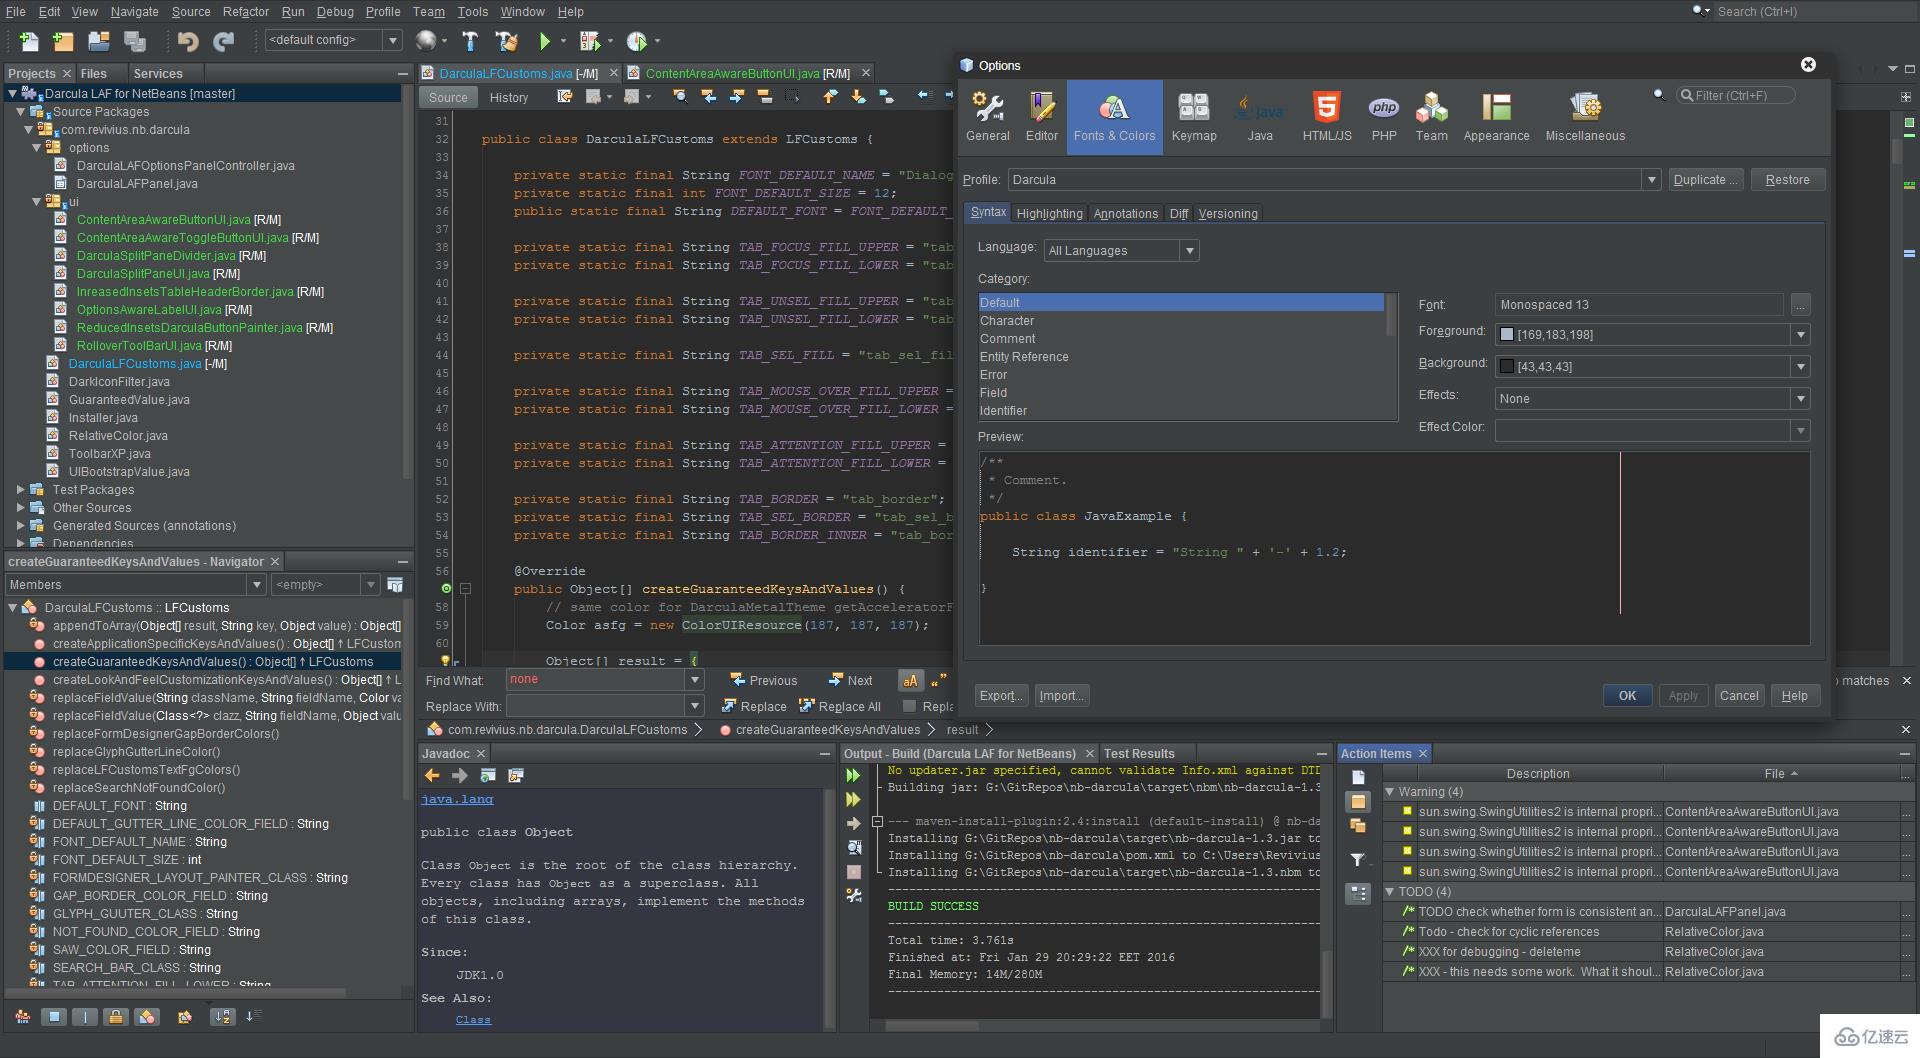Click the Find What input field

pyautogui.click(x=595, y=680)
